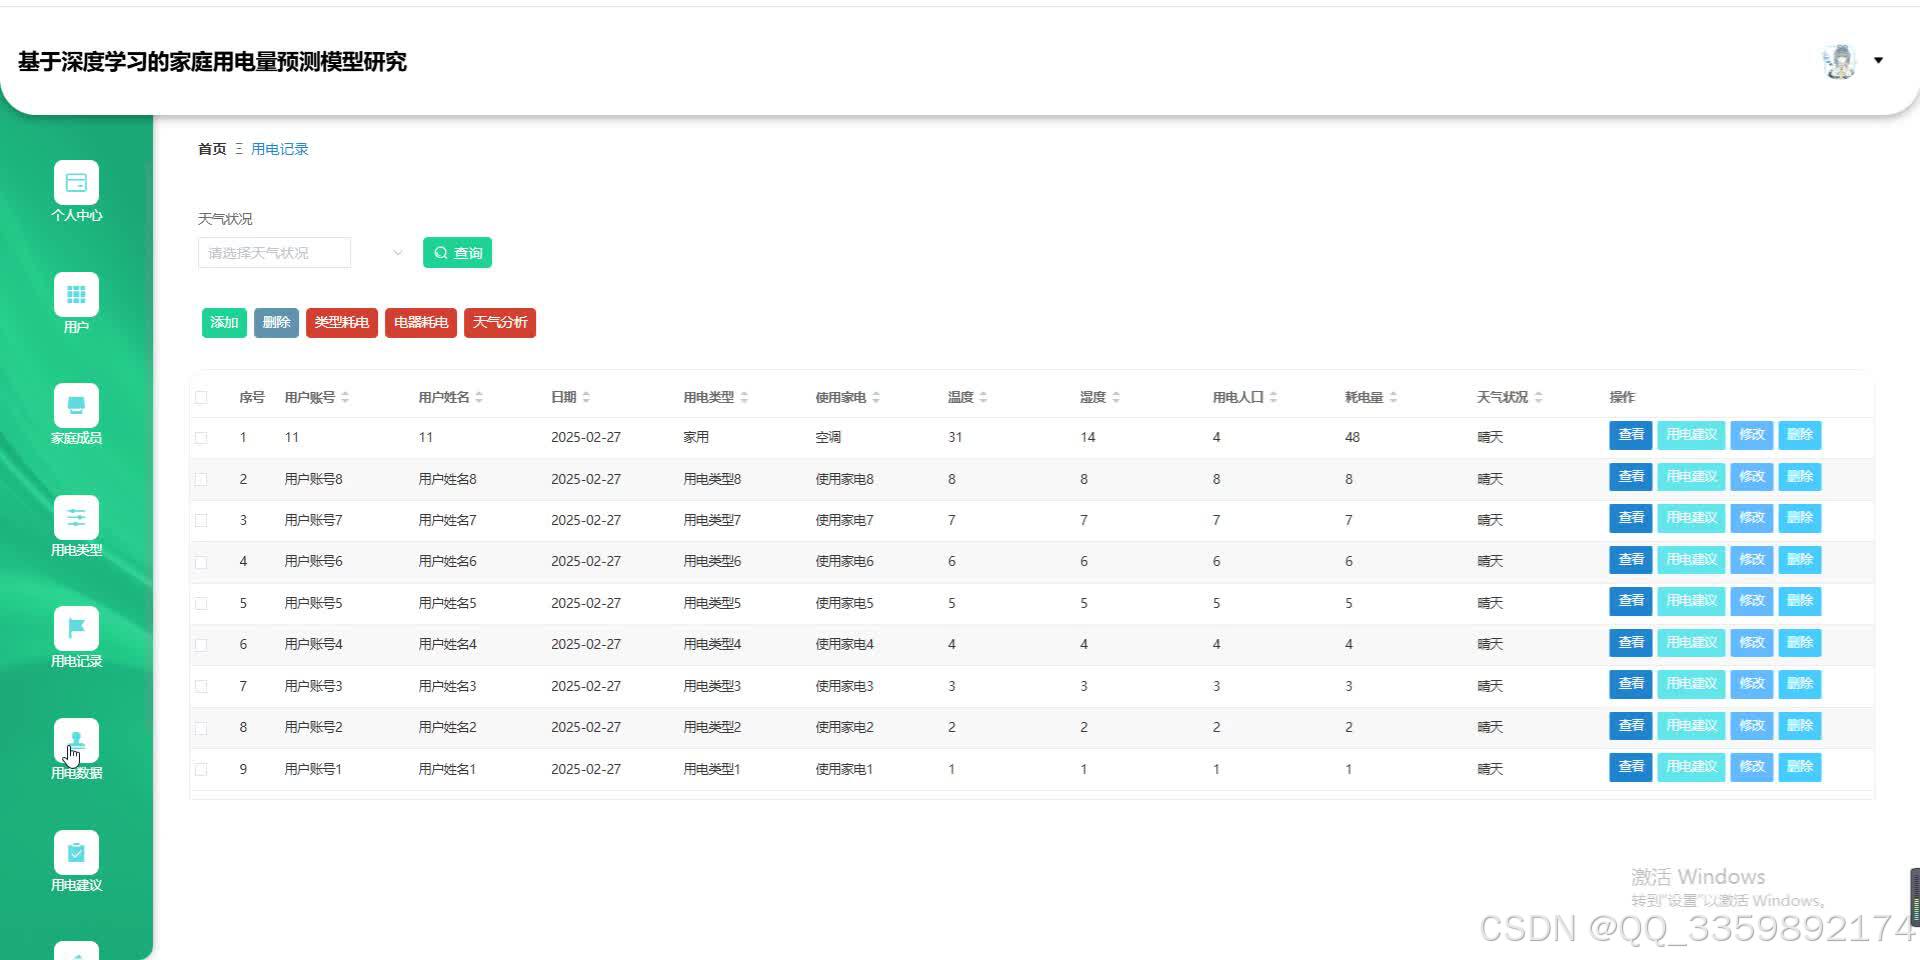Viewport: 1920px width, 960px height.
Task: Toggle select-all checkbox in table header
Action: pyautogui.click(x=201, y=397)
